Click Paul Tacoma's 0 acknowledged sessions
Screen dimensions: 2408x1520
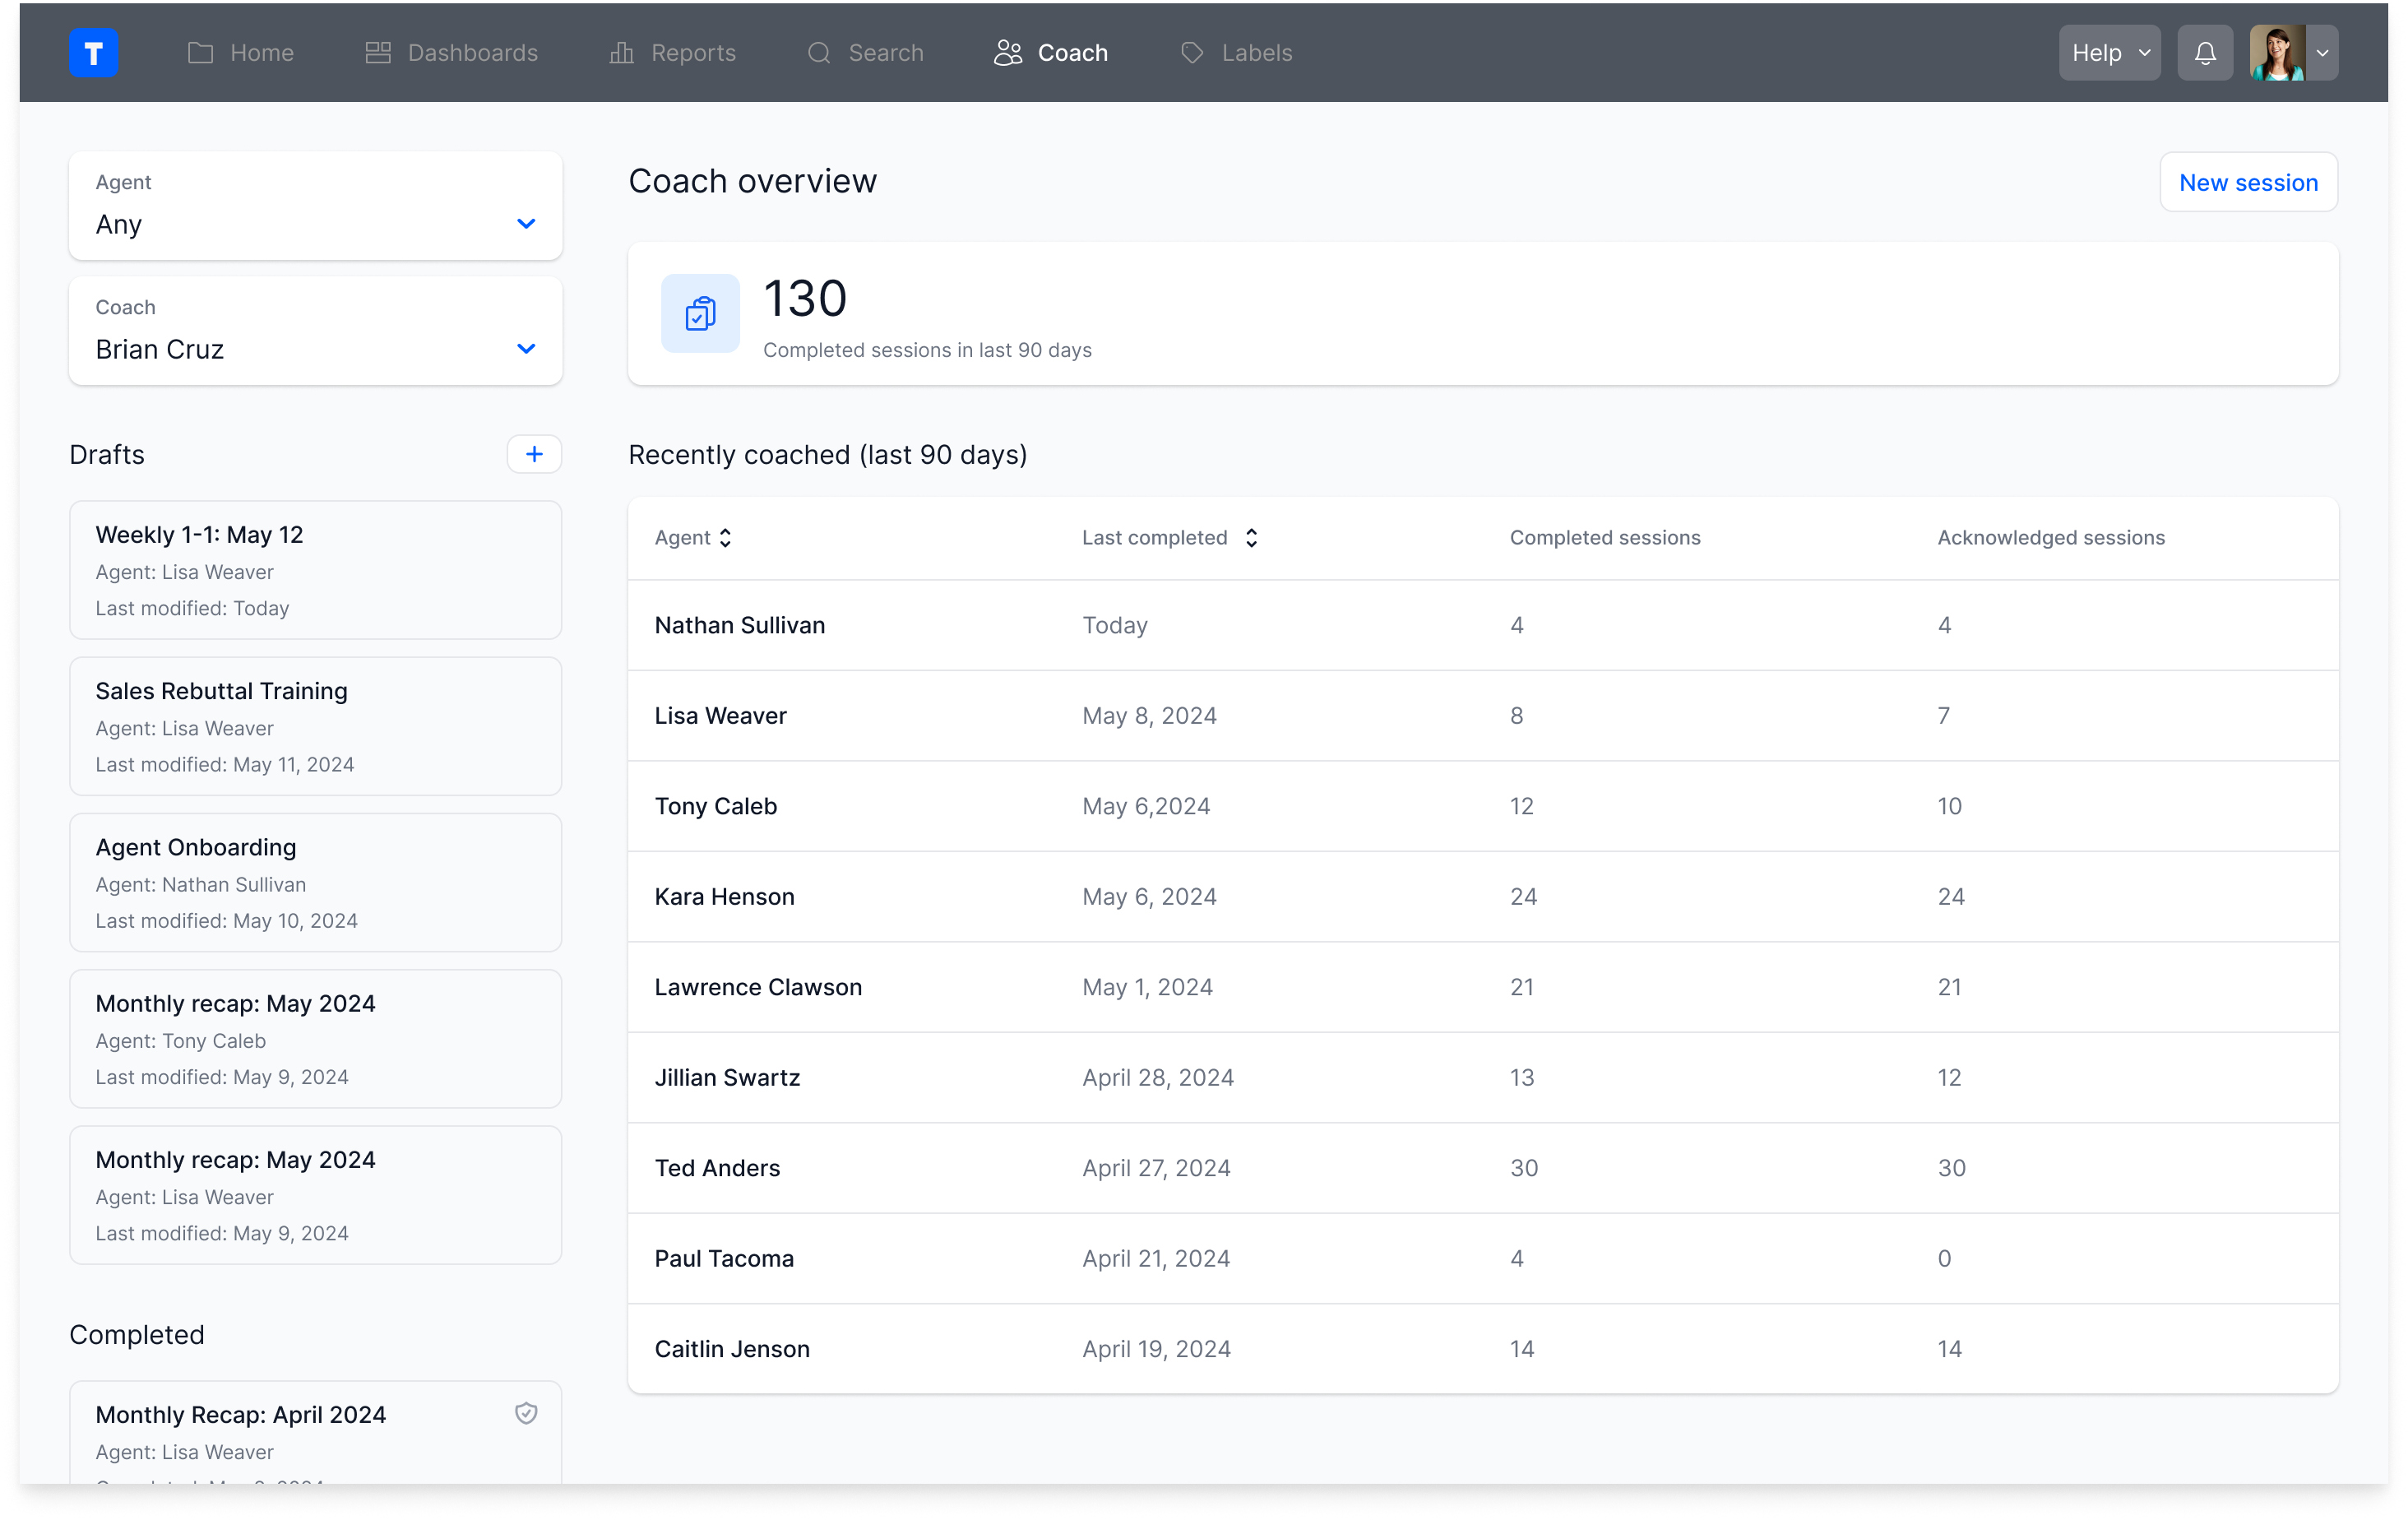pos(1944,1259)
